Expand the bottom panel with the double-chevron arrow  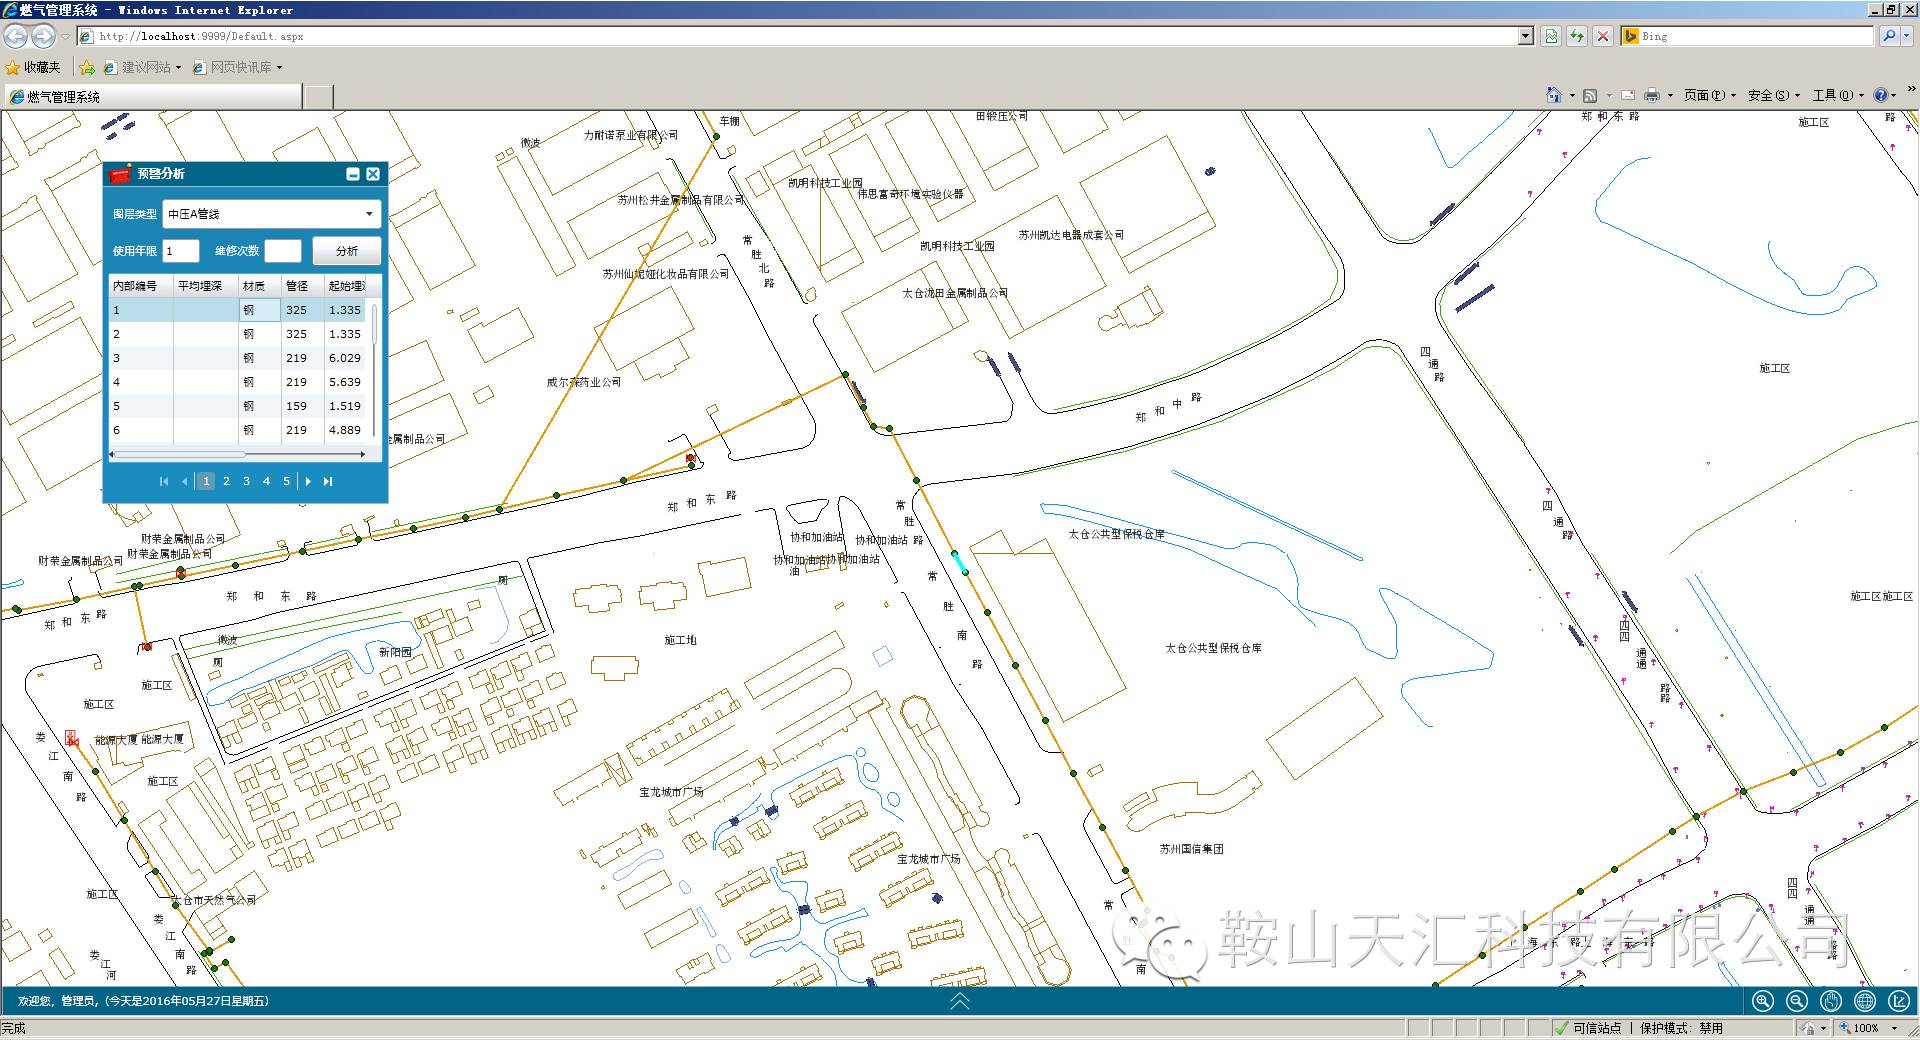click(x=960, y=1001)
